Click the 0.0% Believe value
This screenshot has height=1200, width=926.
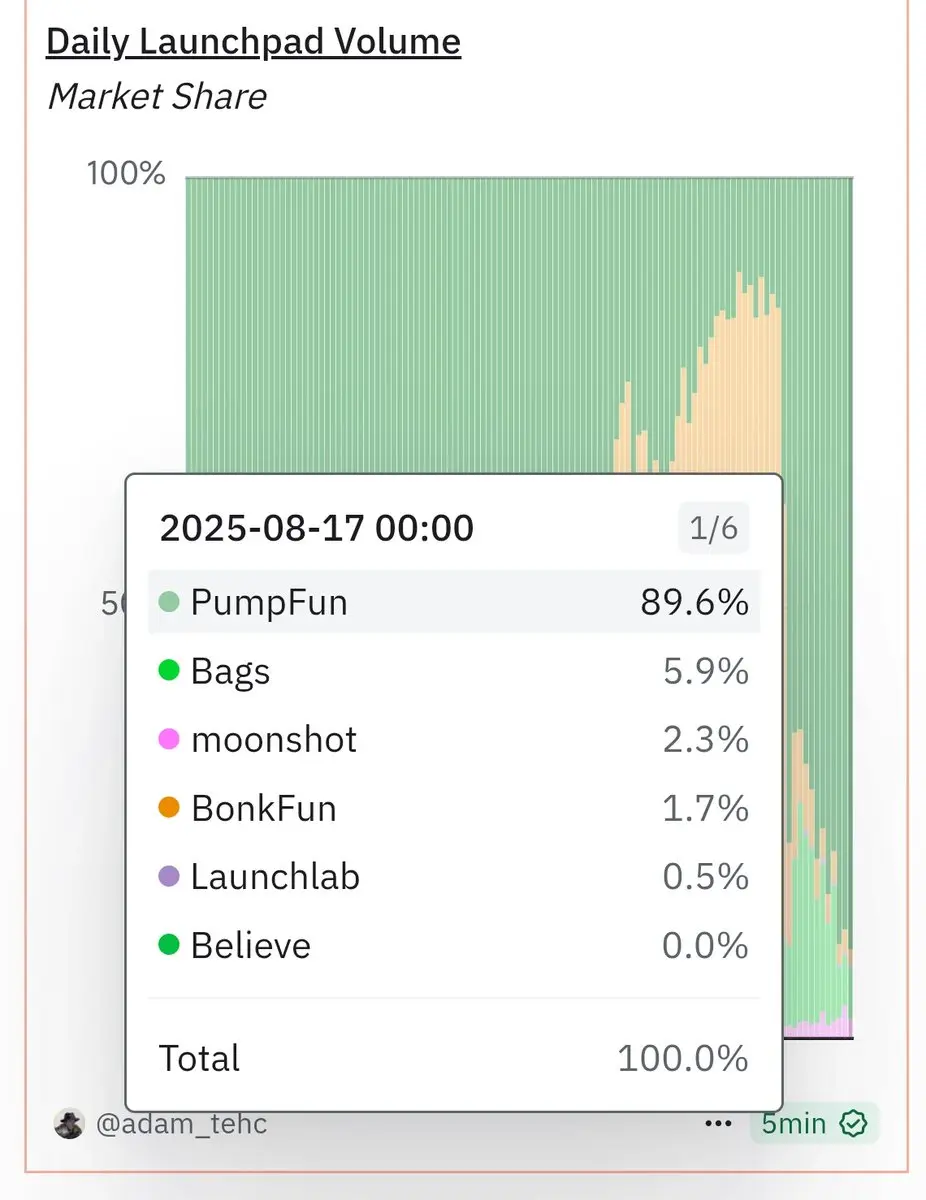706,945
